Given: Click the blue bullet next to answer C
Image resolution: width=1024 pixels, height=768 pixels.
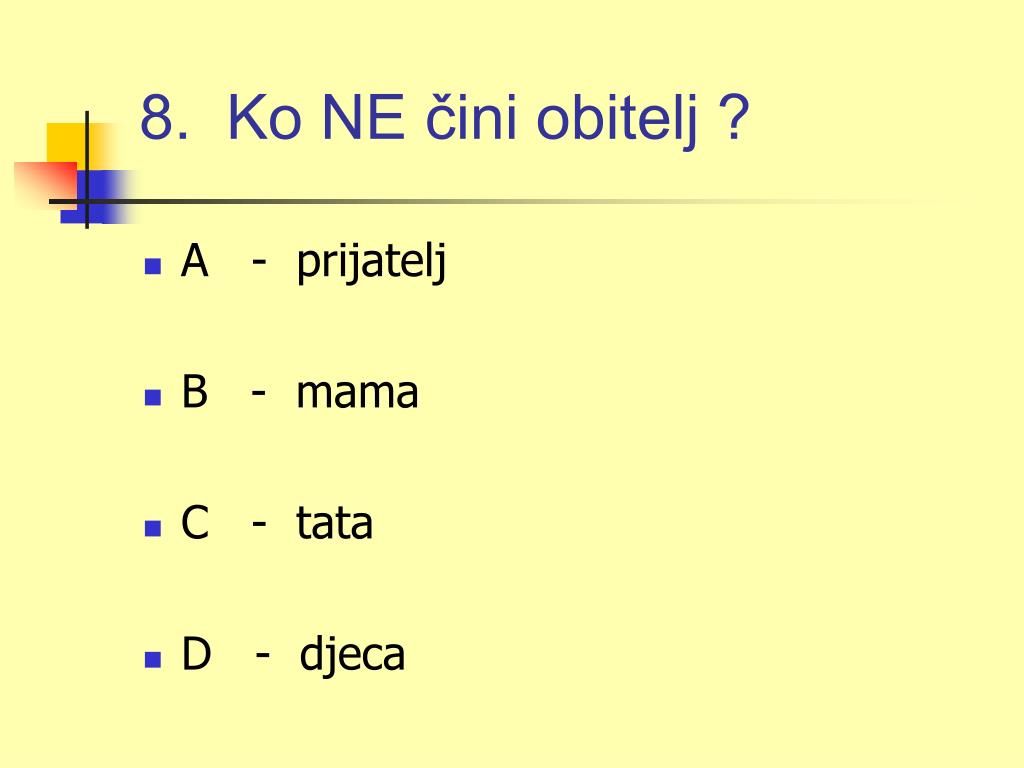Looking at the screenshot, I should point(153,528).
